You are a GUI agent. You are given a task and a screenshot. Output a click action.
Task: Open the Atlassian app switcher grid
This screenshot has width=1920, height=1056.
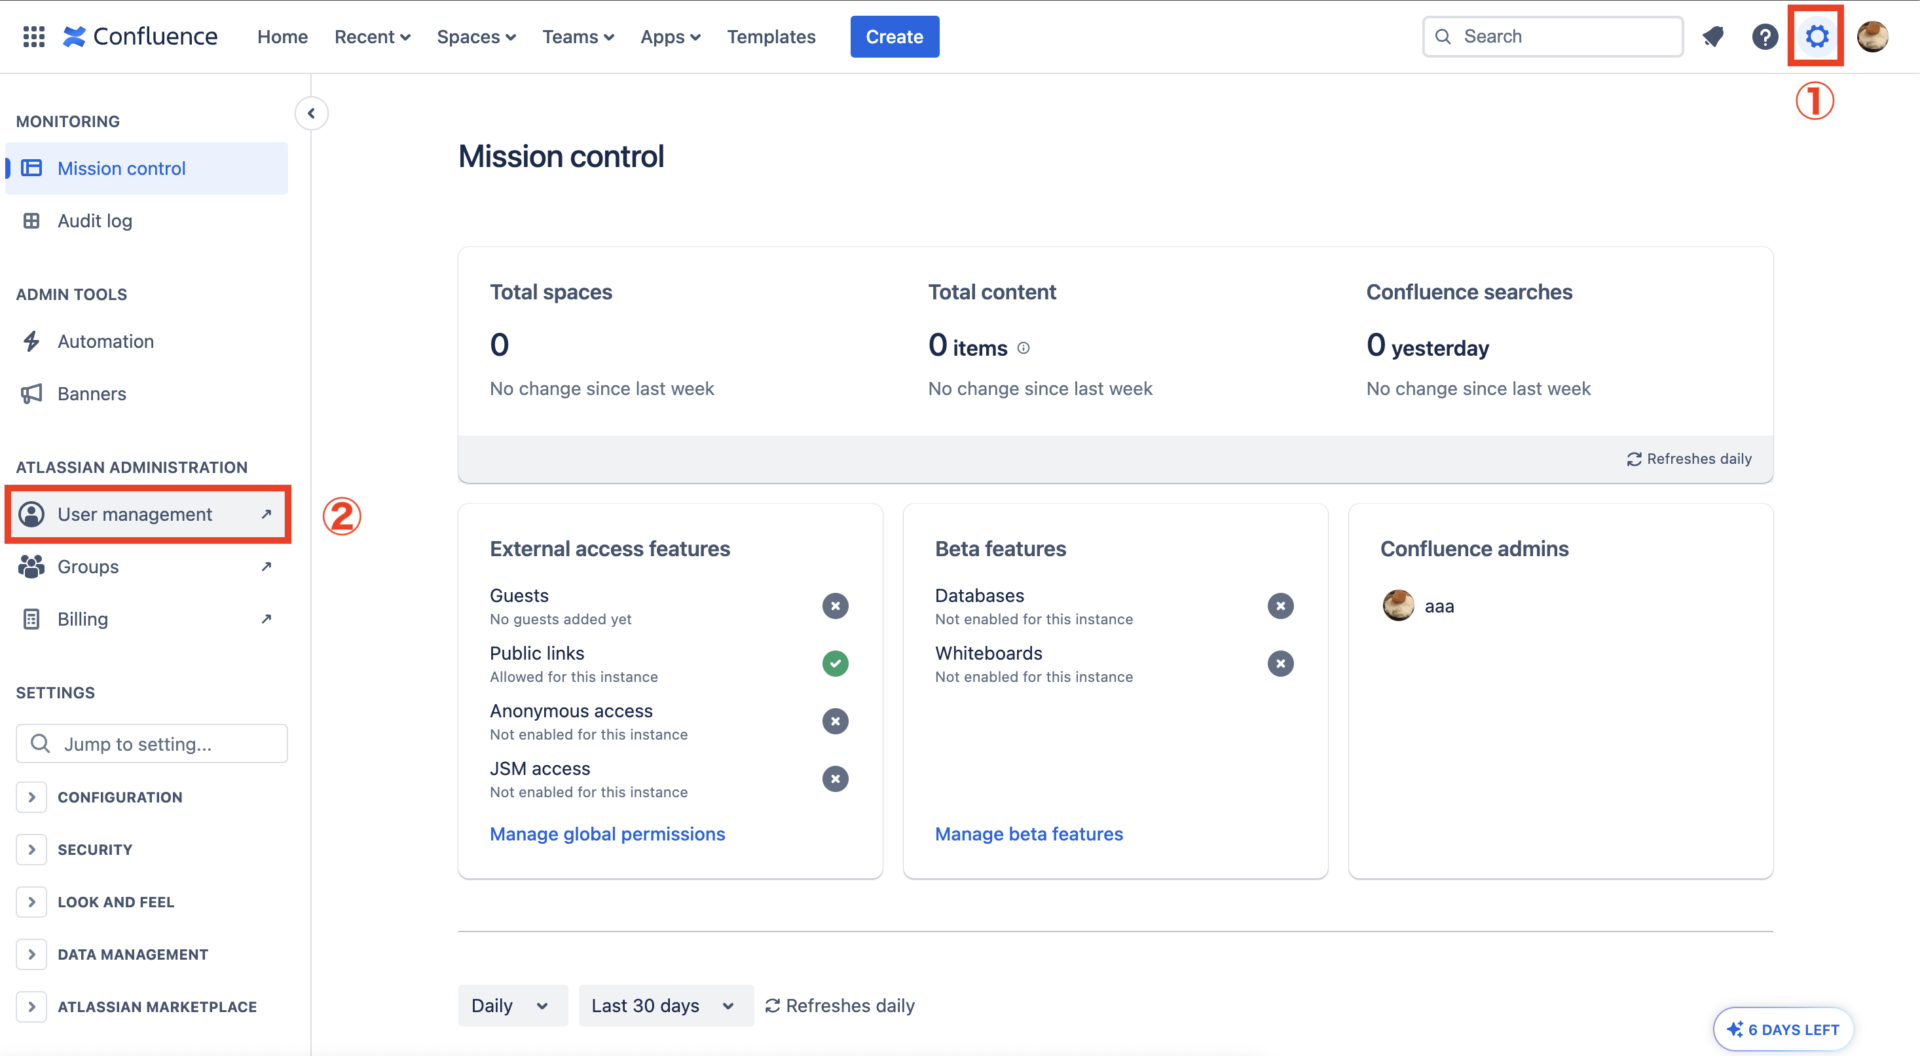point(33,36)
